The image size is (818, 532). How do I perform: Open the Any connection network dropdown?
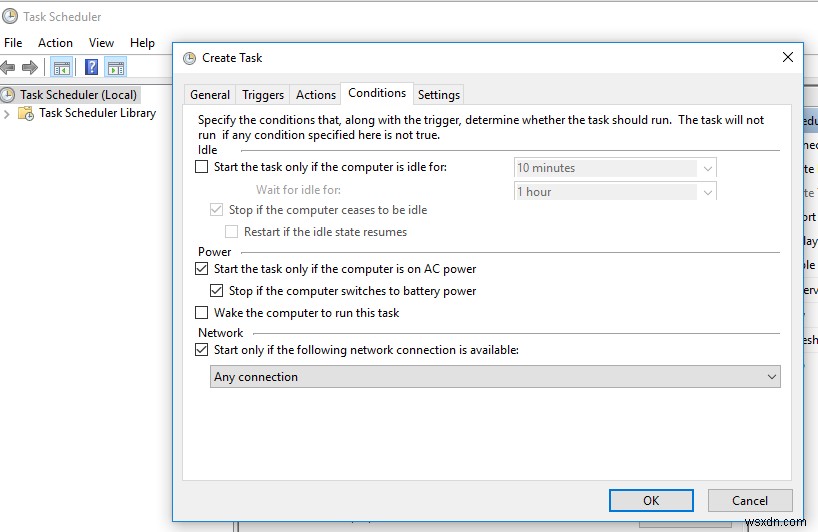pyautogui.click(x=495, y=377)
